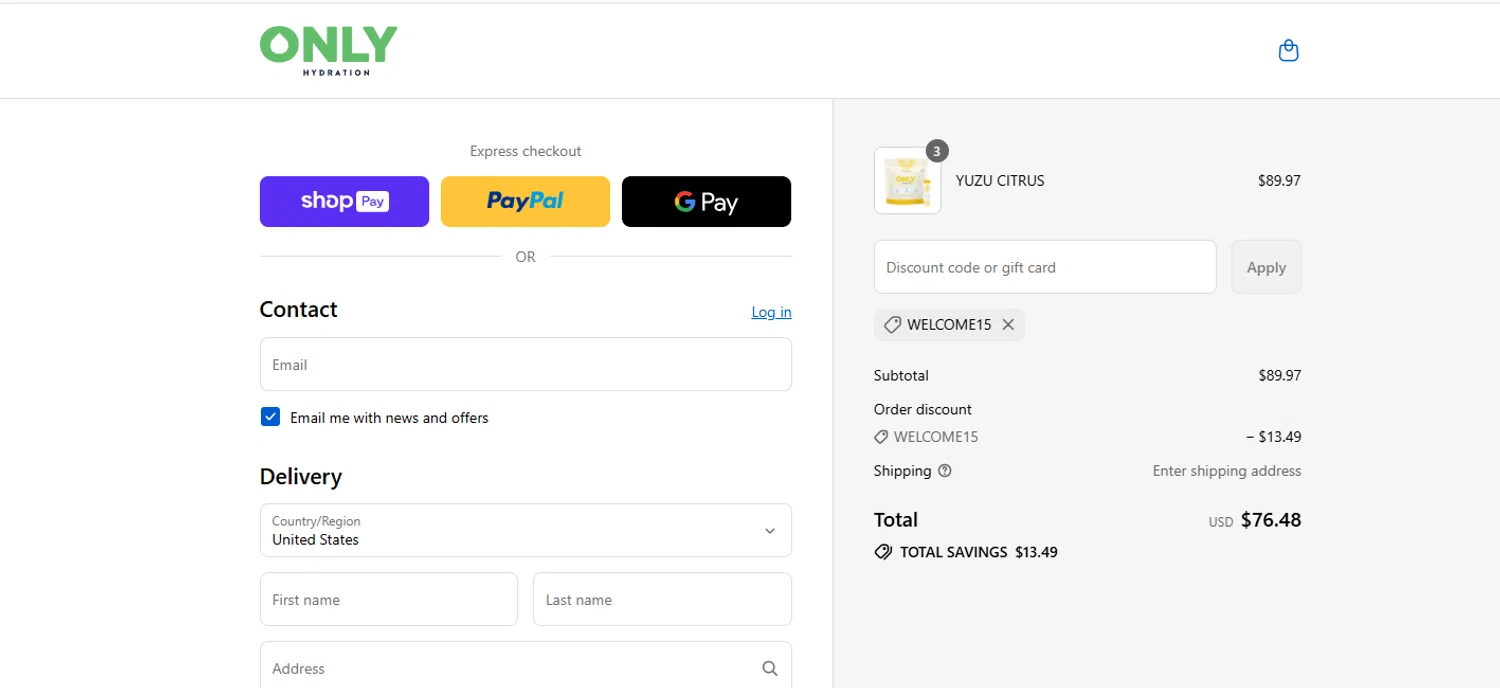Click the address search magnifier icon
The height and width of the screenshot is (688, 1500).
click(x=769, y=669)
